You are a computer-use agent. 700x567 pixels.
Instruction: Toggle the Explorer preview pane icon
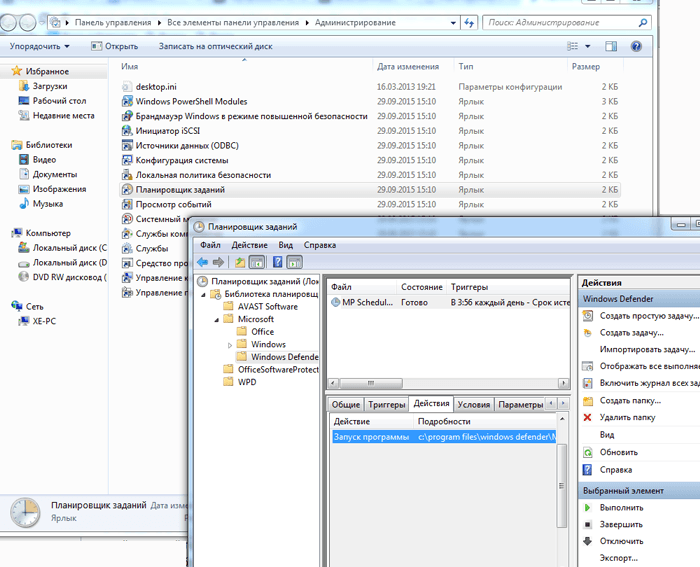click(611, 46)
